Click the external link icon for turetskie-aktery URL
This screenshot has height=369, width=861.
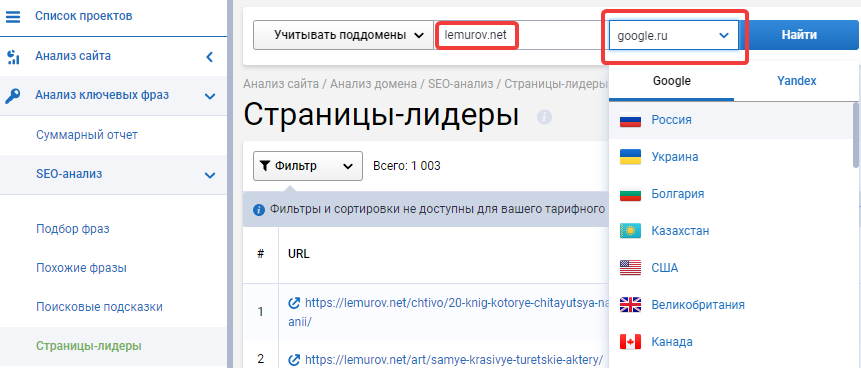(294, 360)
